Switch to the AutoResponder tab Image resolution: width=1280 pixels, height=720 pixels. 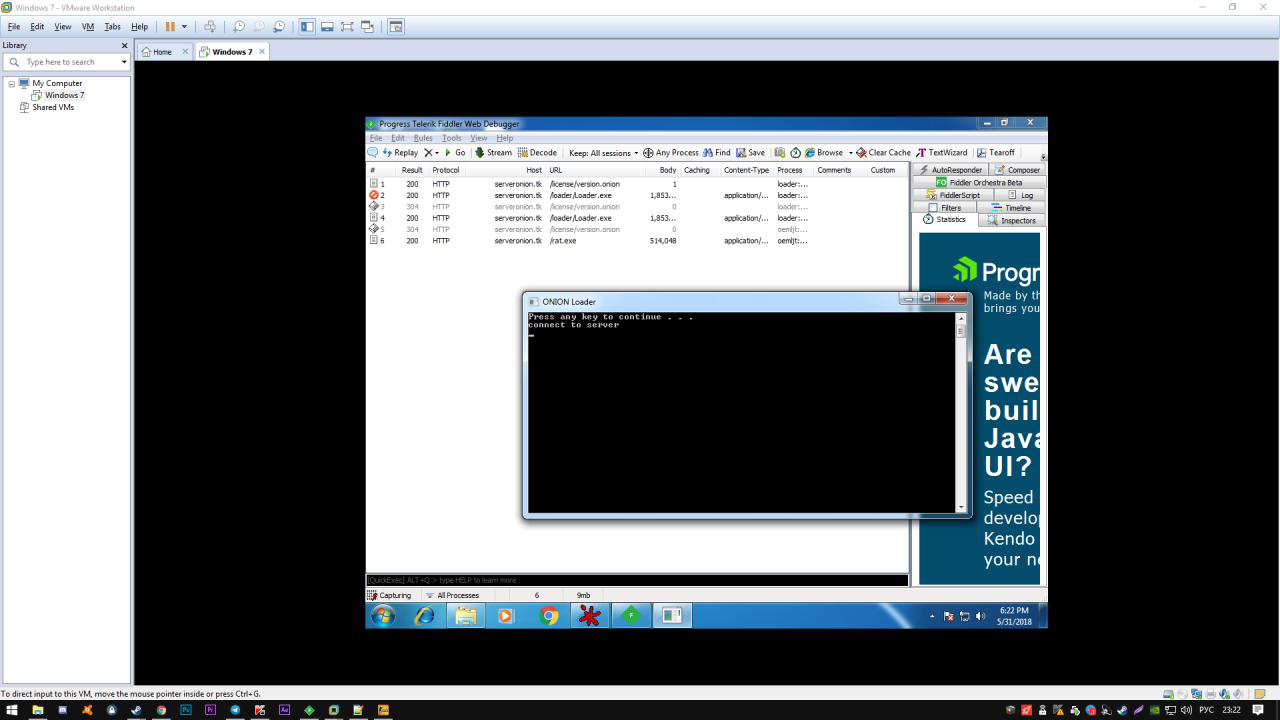[951, 170]
